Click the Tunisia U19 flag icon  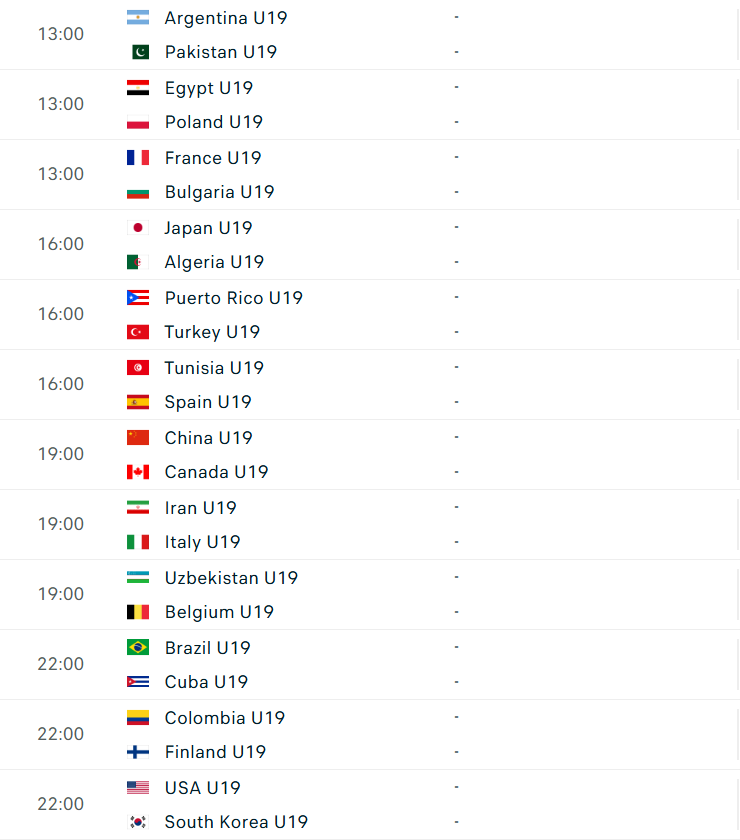pos(138,368)
